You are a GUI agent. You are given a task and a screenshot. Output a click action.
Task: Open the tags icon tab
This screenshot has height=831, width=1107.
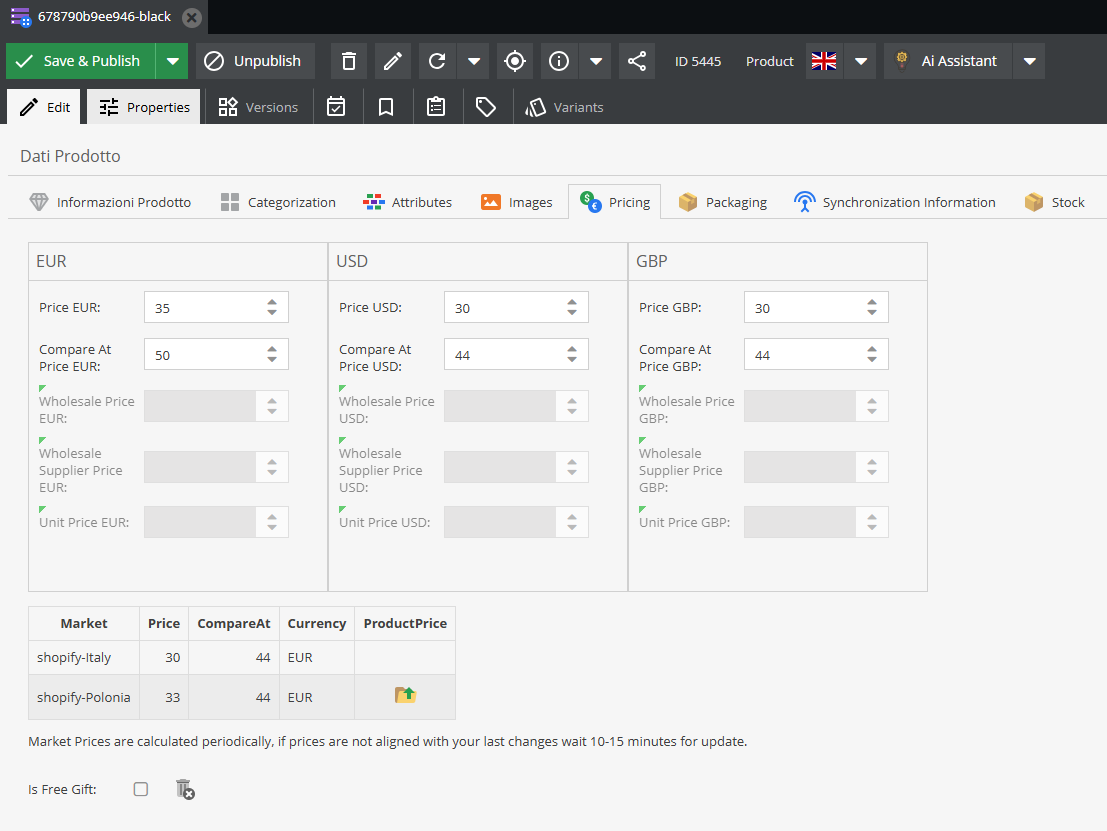click(x=486, y=107)
